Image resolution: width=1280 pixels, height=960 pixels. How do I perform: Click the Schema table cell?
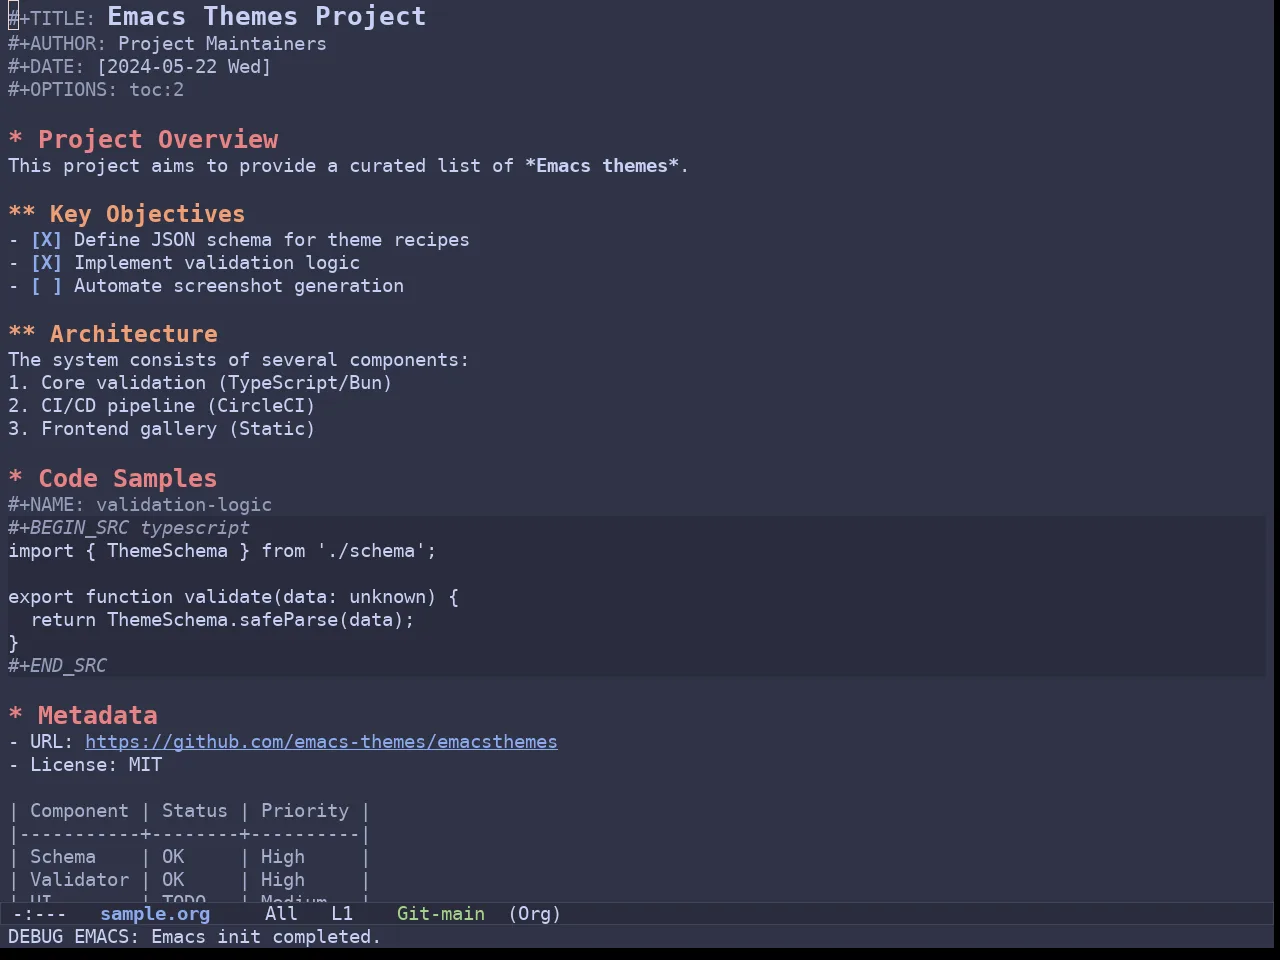pos(63,857)
